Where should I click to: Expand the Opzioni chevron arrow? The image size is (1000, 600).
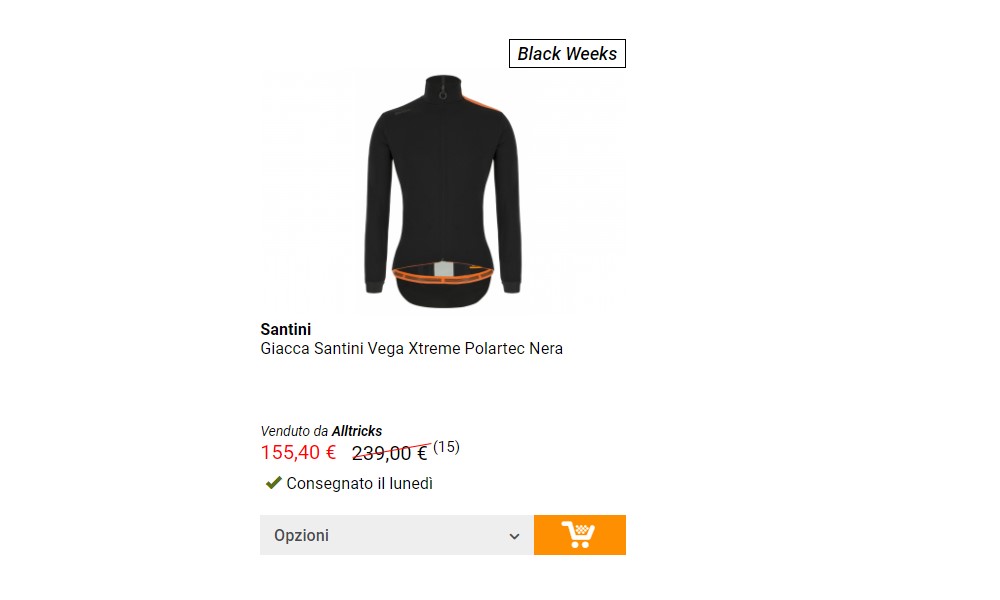(x=514, y=536)
